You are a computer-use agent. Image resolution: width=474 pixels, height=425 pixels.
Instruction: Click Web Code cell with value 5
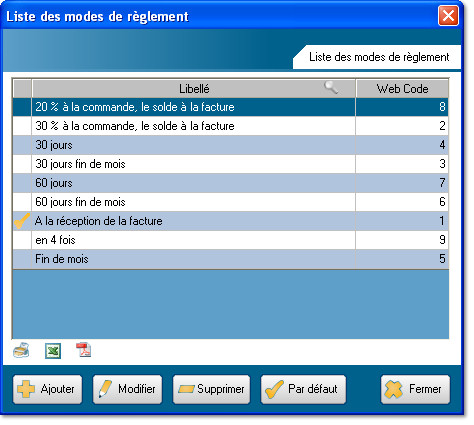pos(402,259)
